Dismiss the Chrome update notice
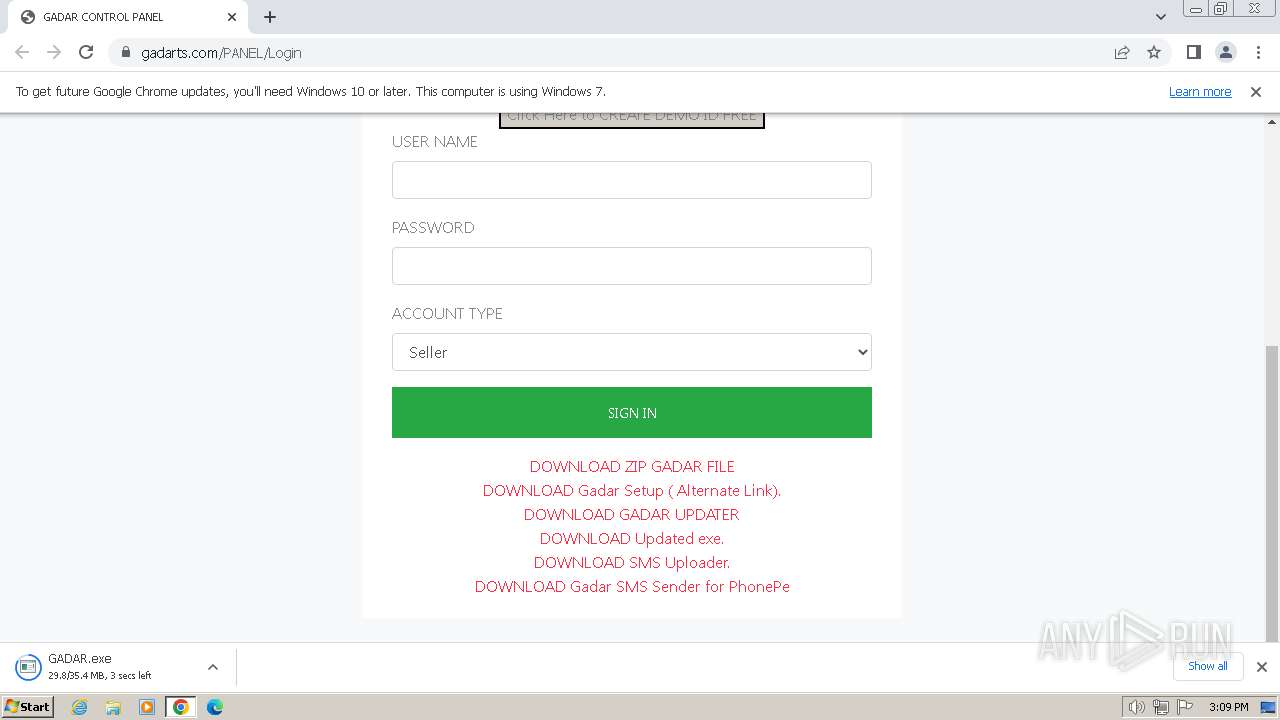The image size is (1280, 720). (1256, 91)
